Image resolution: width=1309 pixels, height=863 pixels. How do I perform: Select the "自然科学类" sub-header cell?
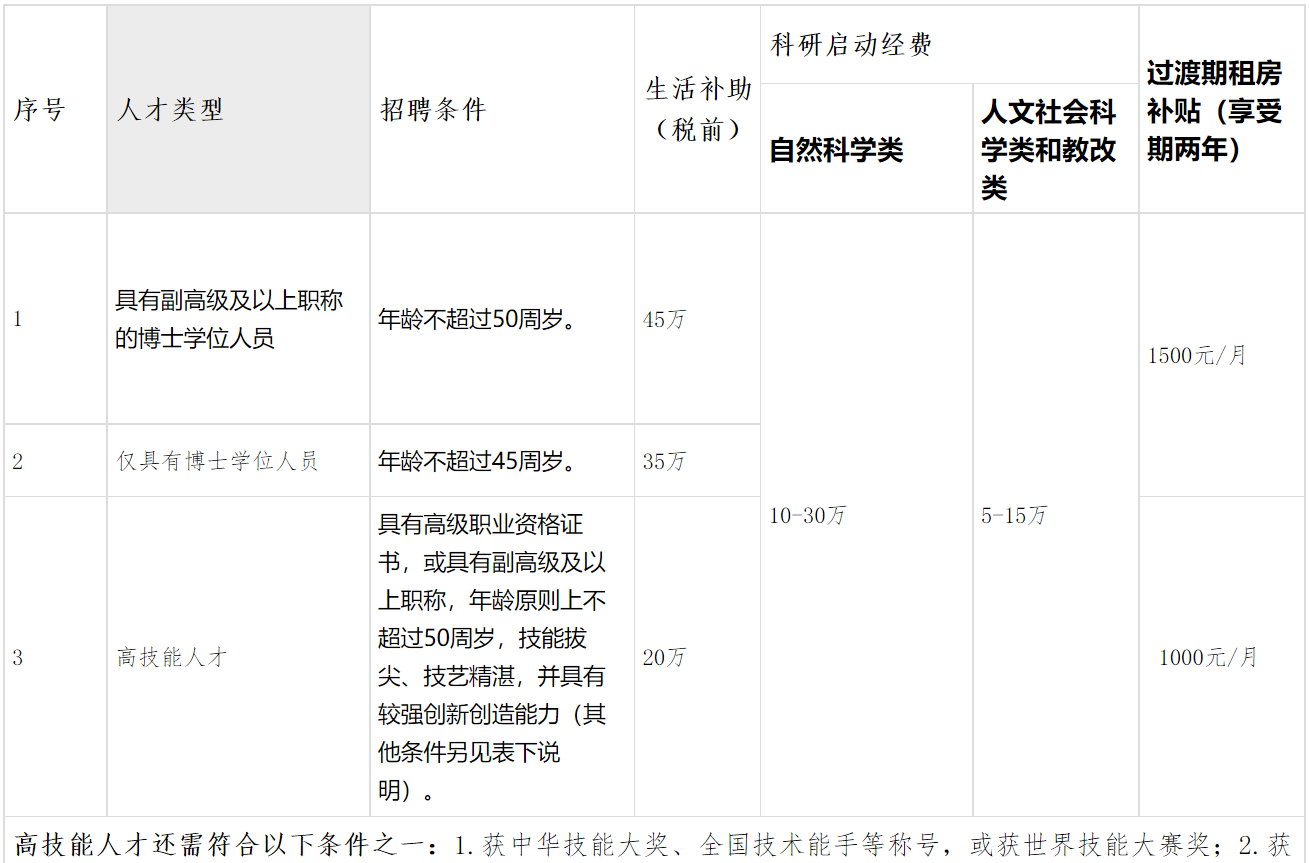click(x=836, y=150)
